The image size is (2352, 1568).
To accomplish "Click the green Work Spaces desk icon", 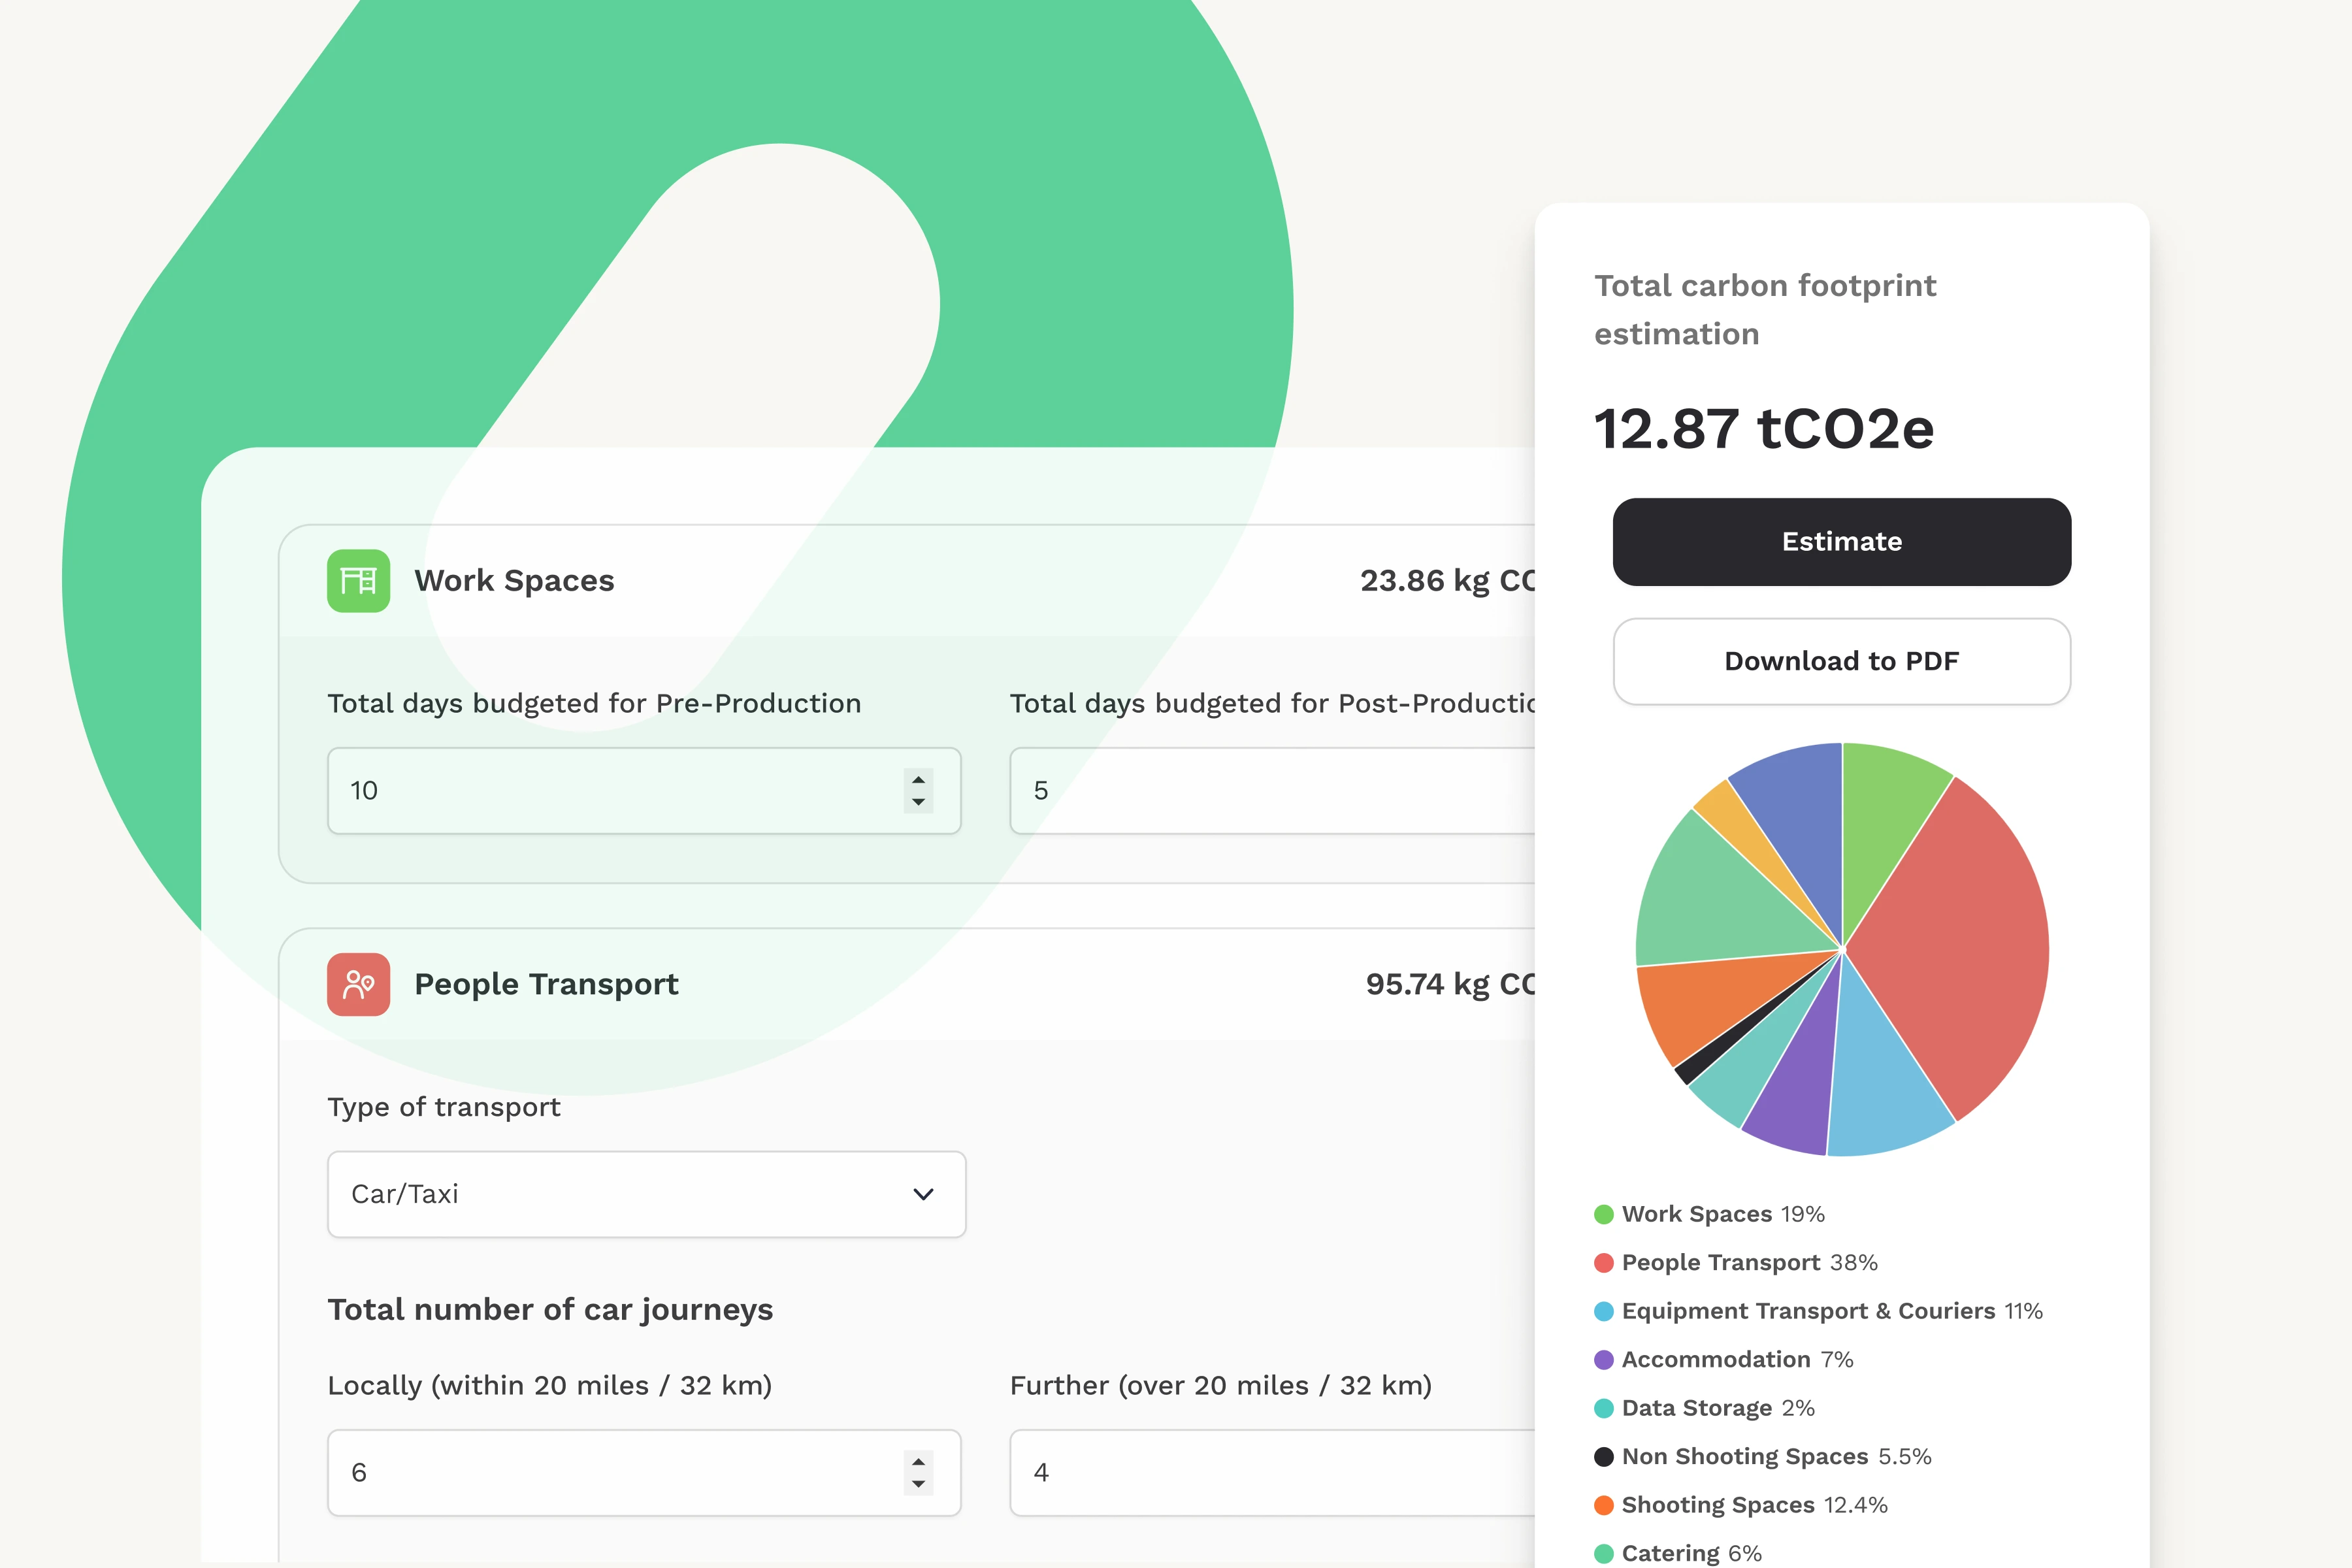I will [358, 580].
